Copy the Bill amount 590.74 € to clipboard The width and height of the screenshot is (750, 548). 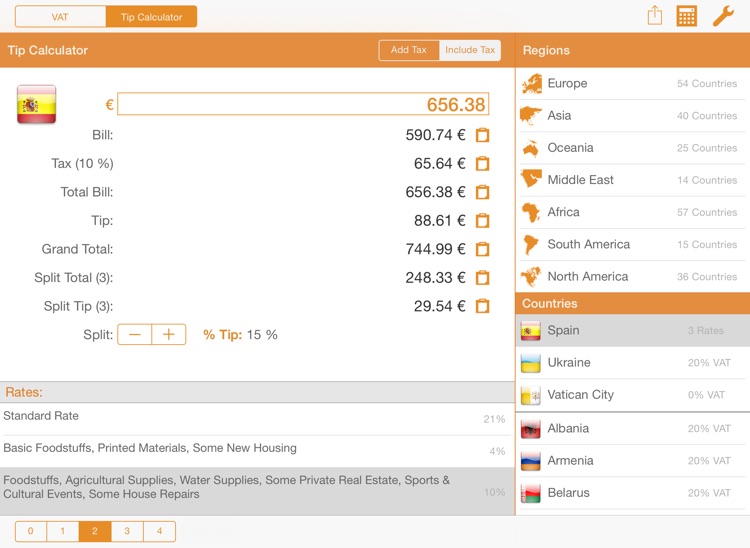click(x=482, y=135)
